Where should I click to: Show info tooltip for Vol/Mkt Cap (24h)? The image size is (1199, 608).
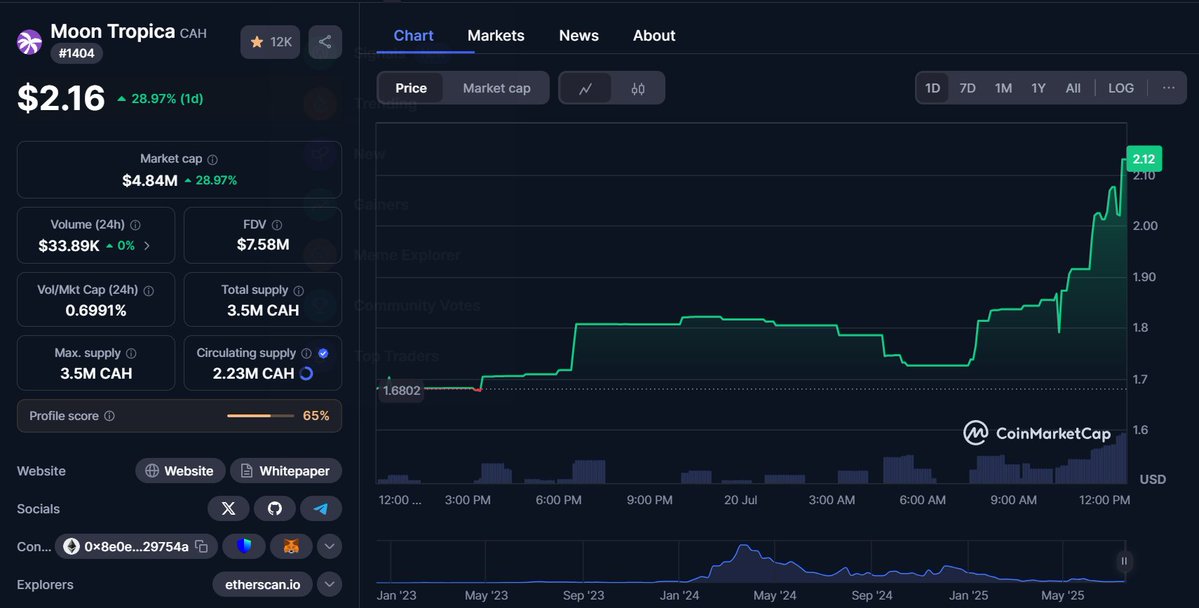tap(148, 291)
